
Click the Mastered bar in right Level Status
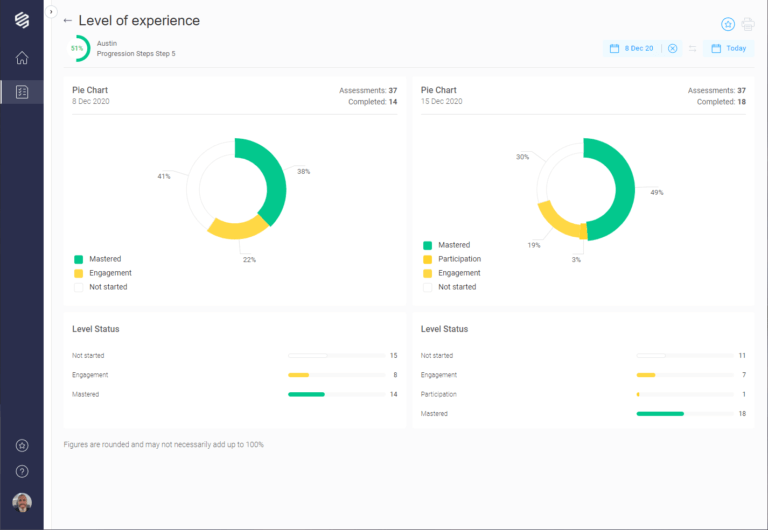[660, 413]
